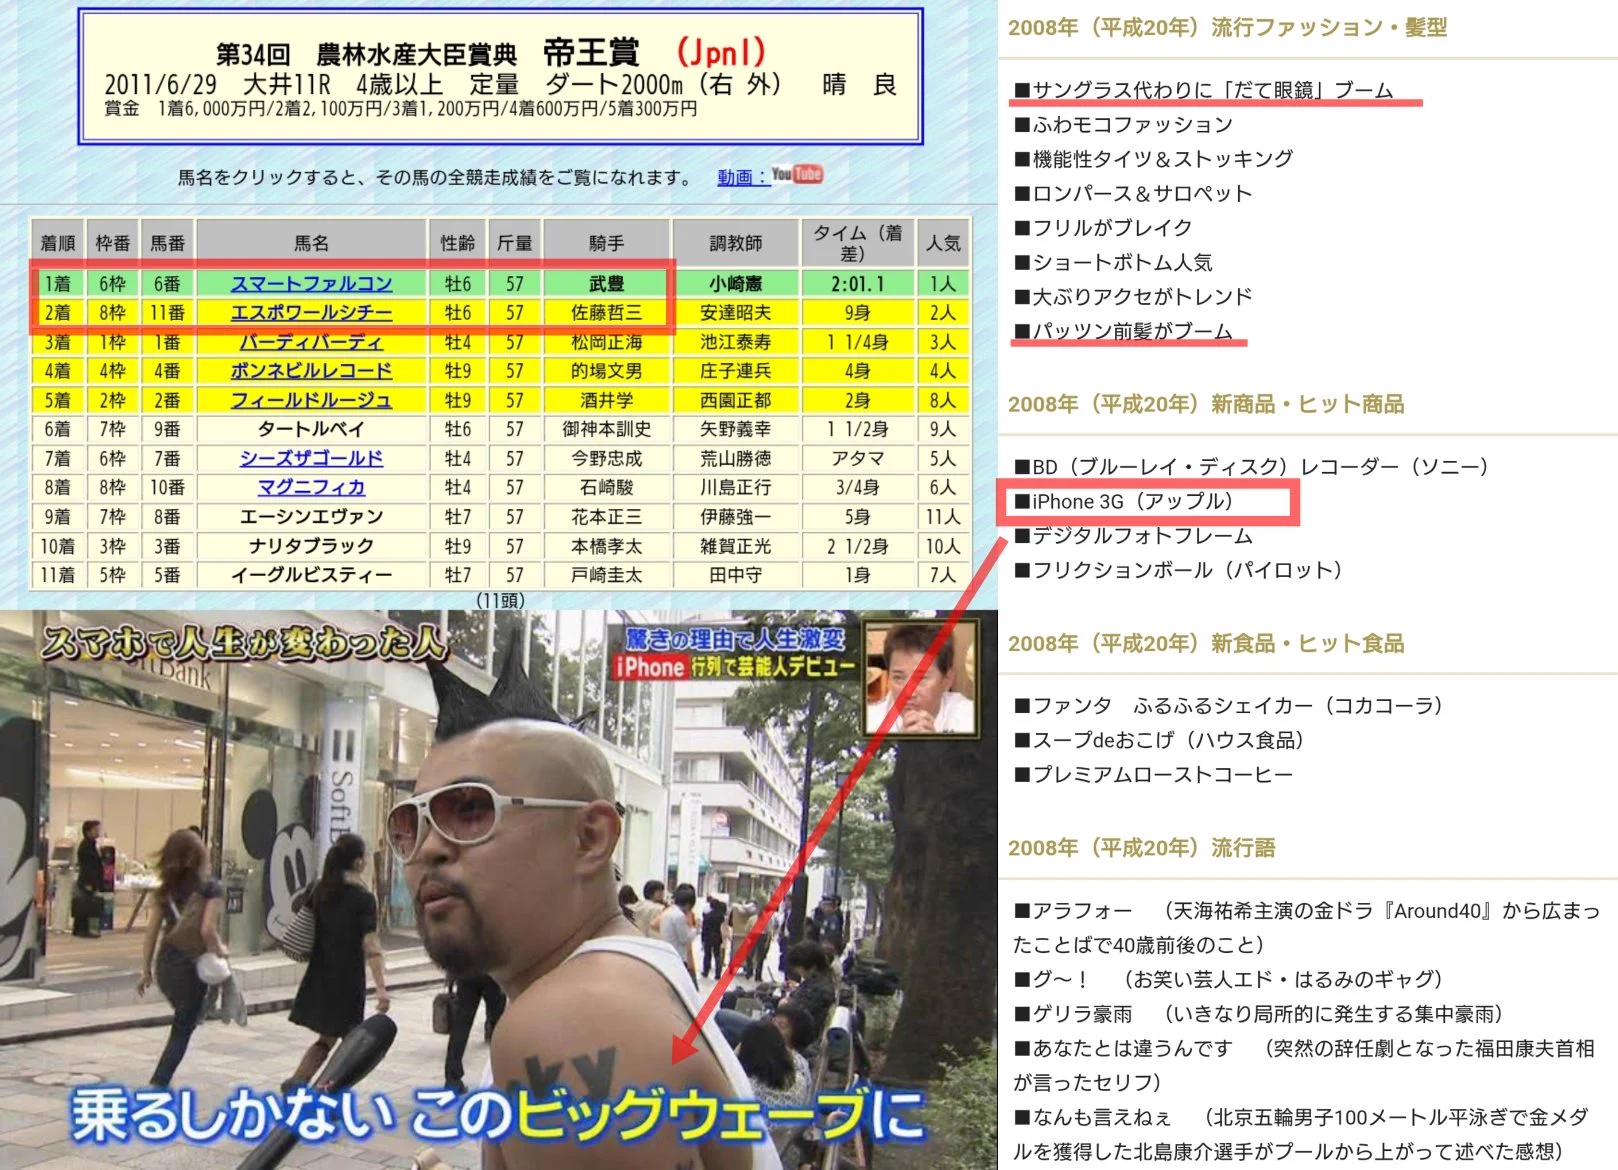Click the スマホで人生が変わった人 caption
Screen dimensions: 1618x1170
[x=244, y=642]
